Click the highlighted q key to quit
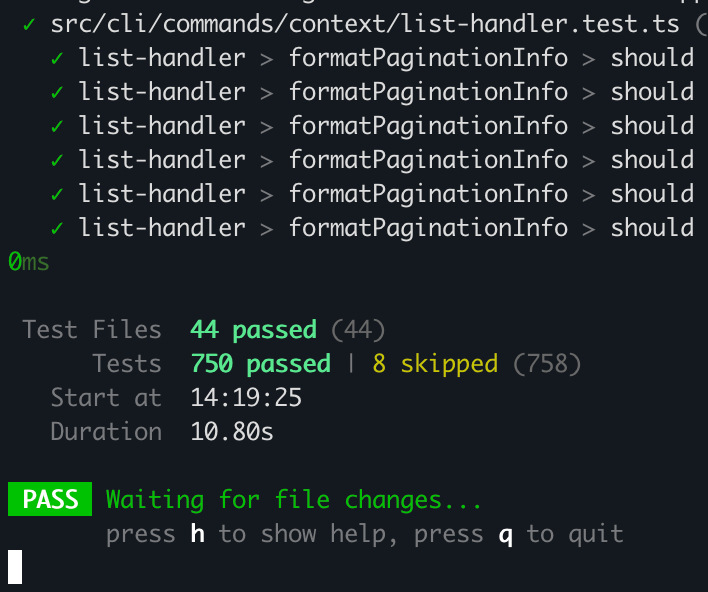This screenshot has width=708, height=592. [x=506, y=534]
